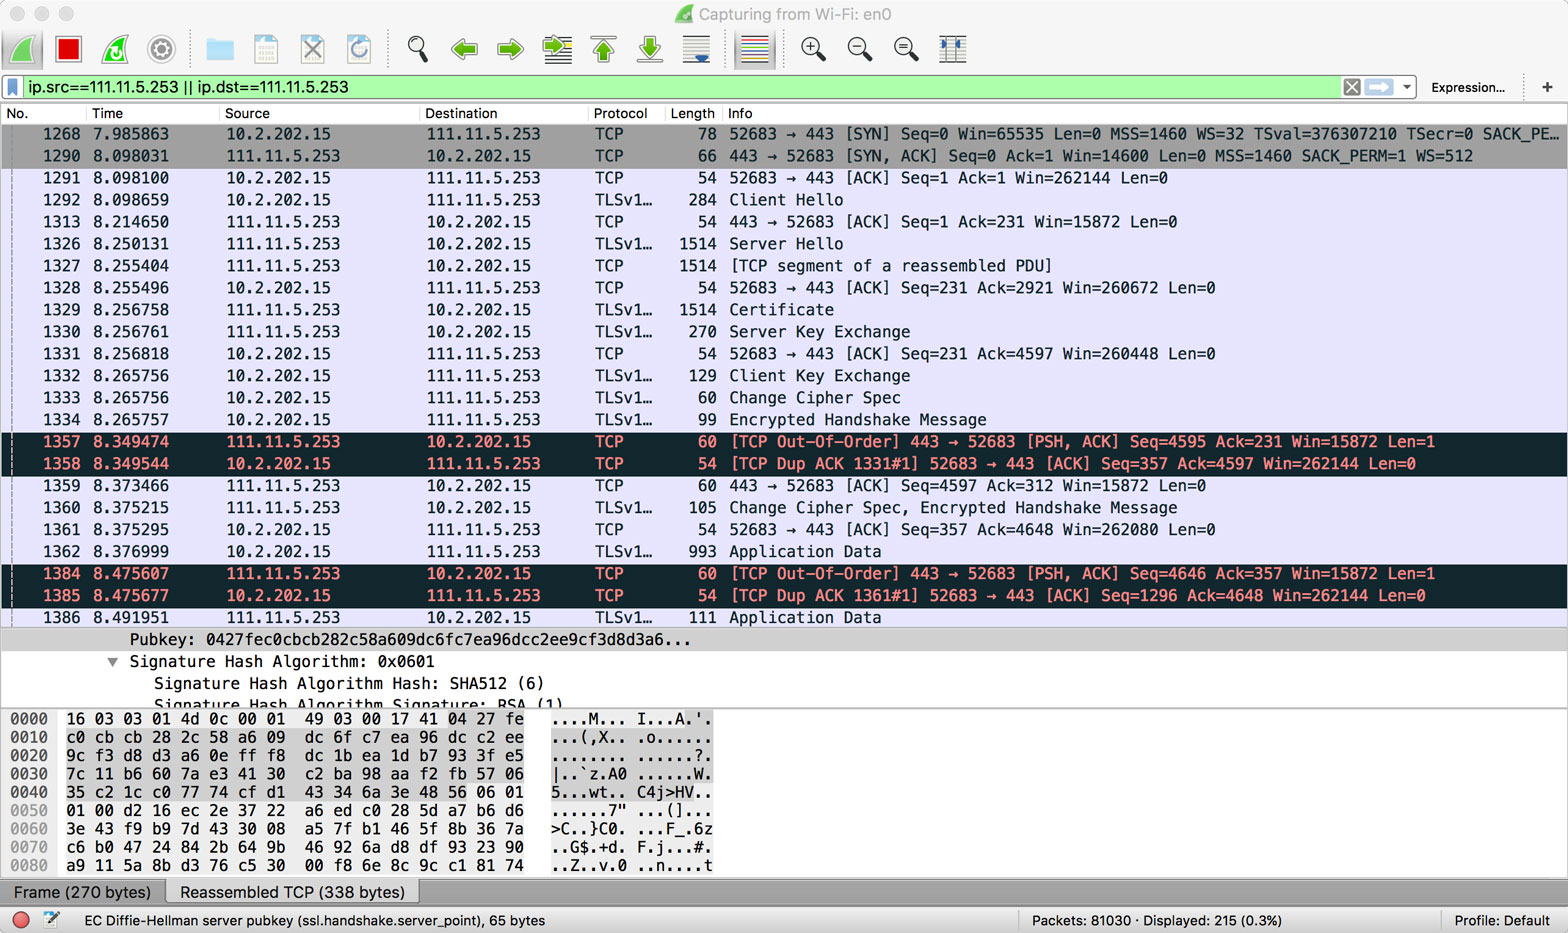Select Signature Hash Algorithm Hash: SHA512 line
This screenshot has height=933, width=1568.
[x=348, y=684]
